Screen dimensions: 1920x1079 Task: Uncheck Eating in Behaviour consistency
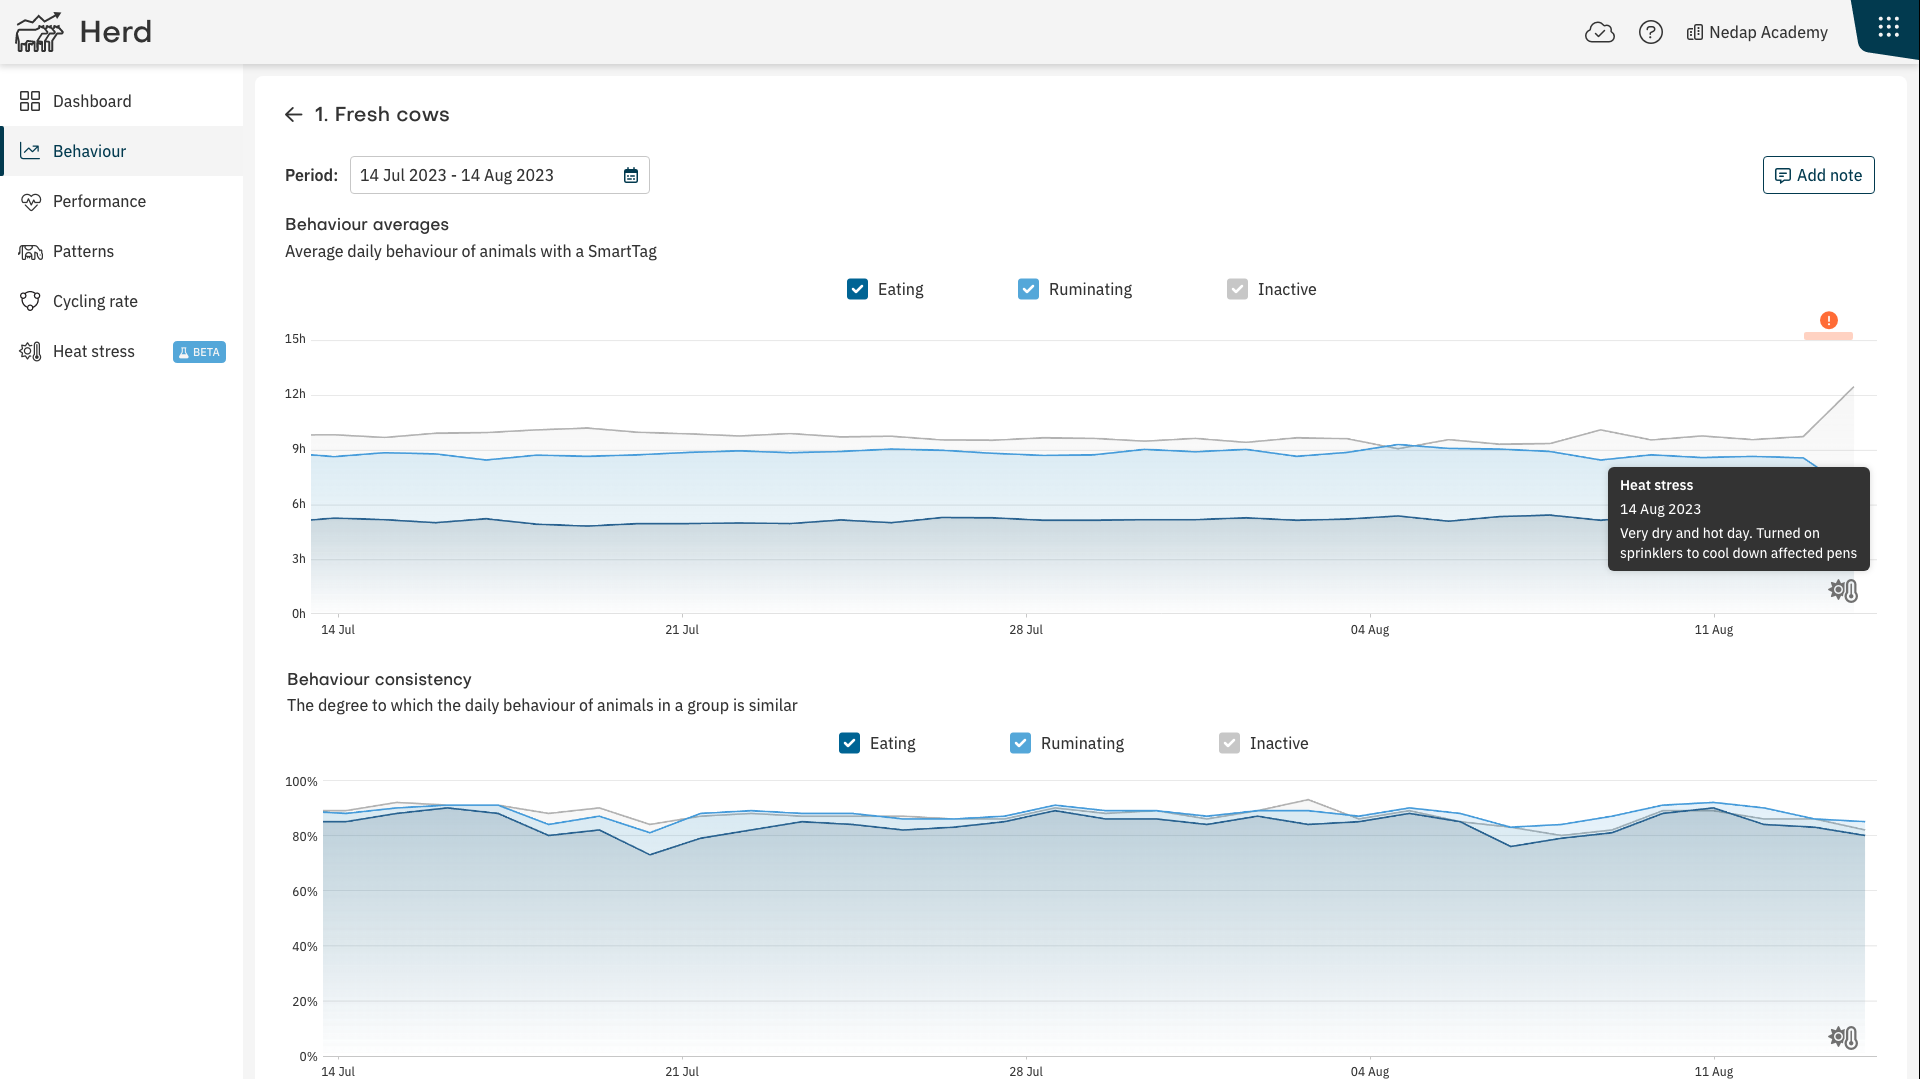tap(849, 743)
